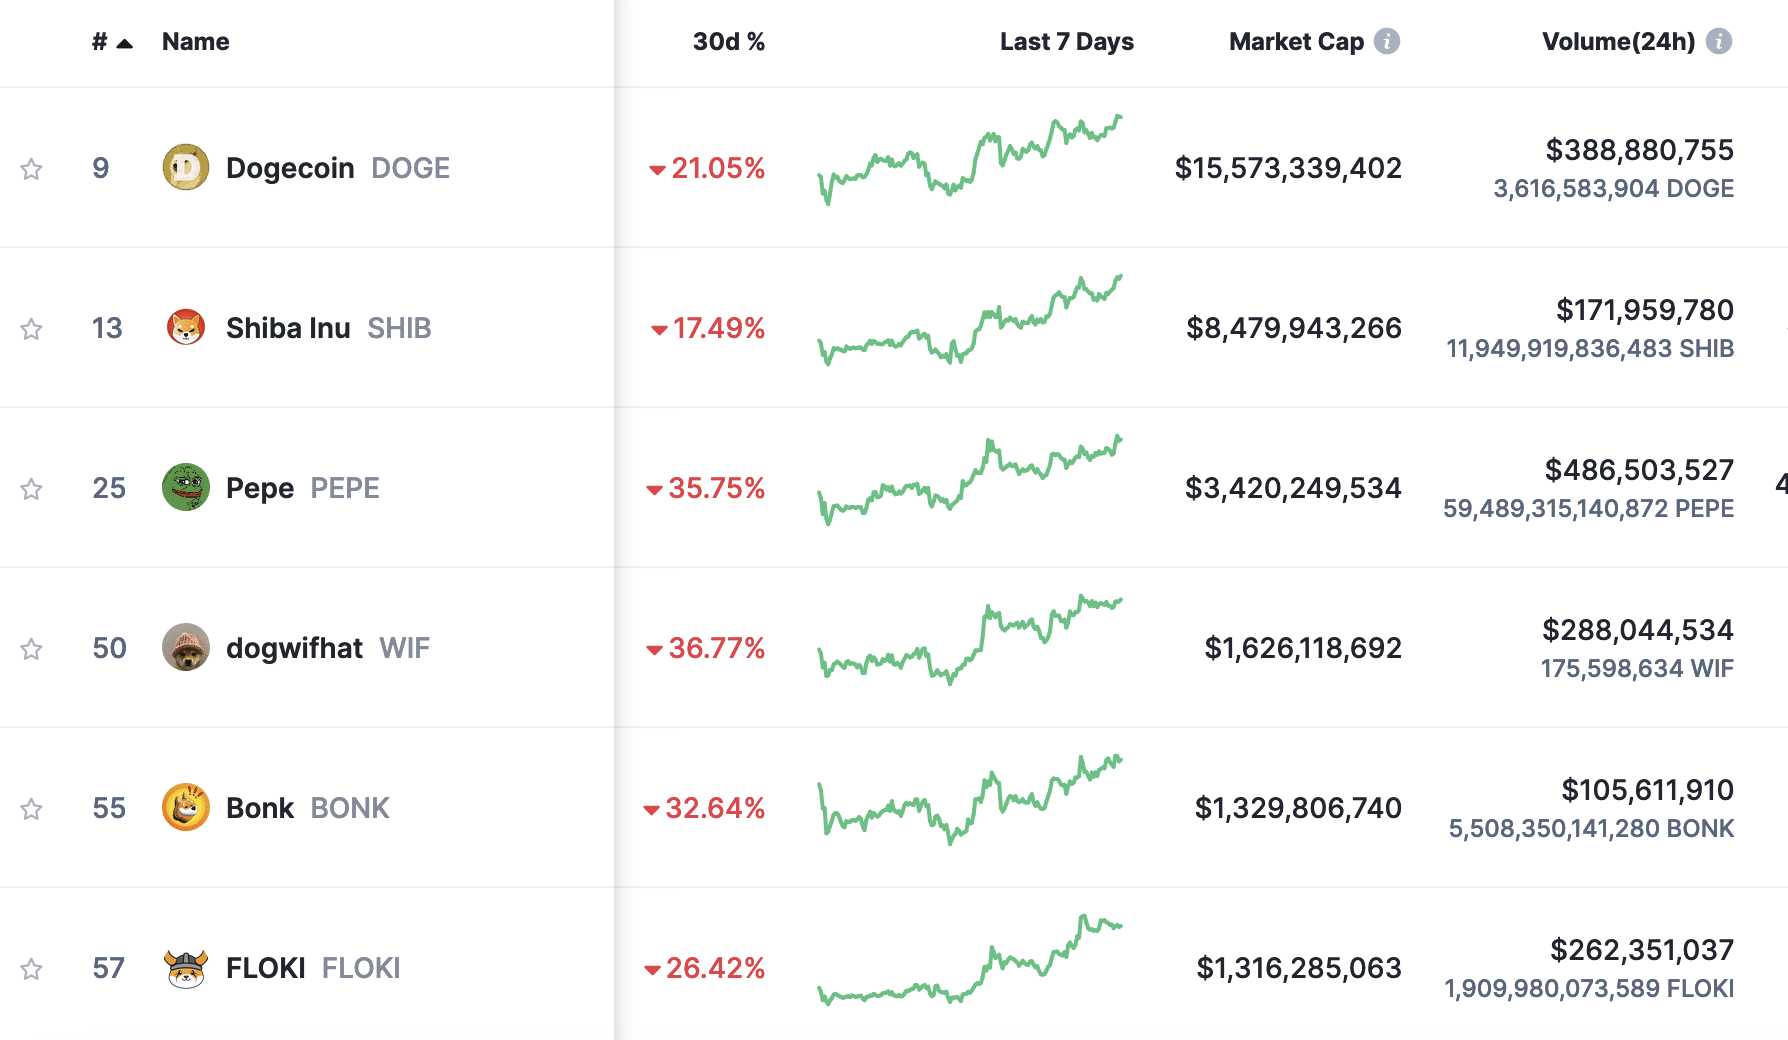Click the Last 7 Days column header

1067,42
